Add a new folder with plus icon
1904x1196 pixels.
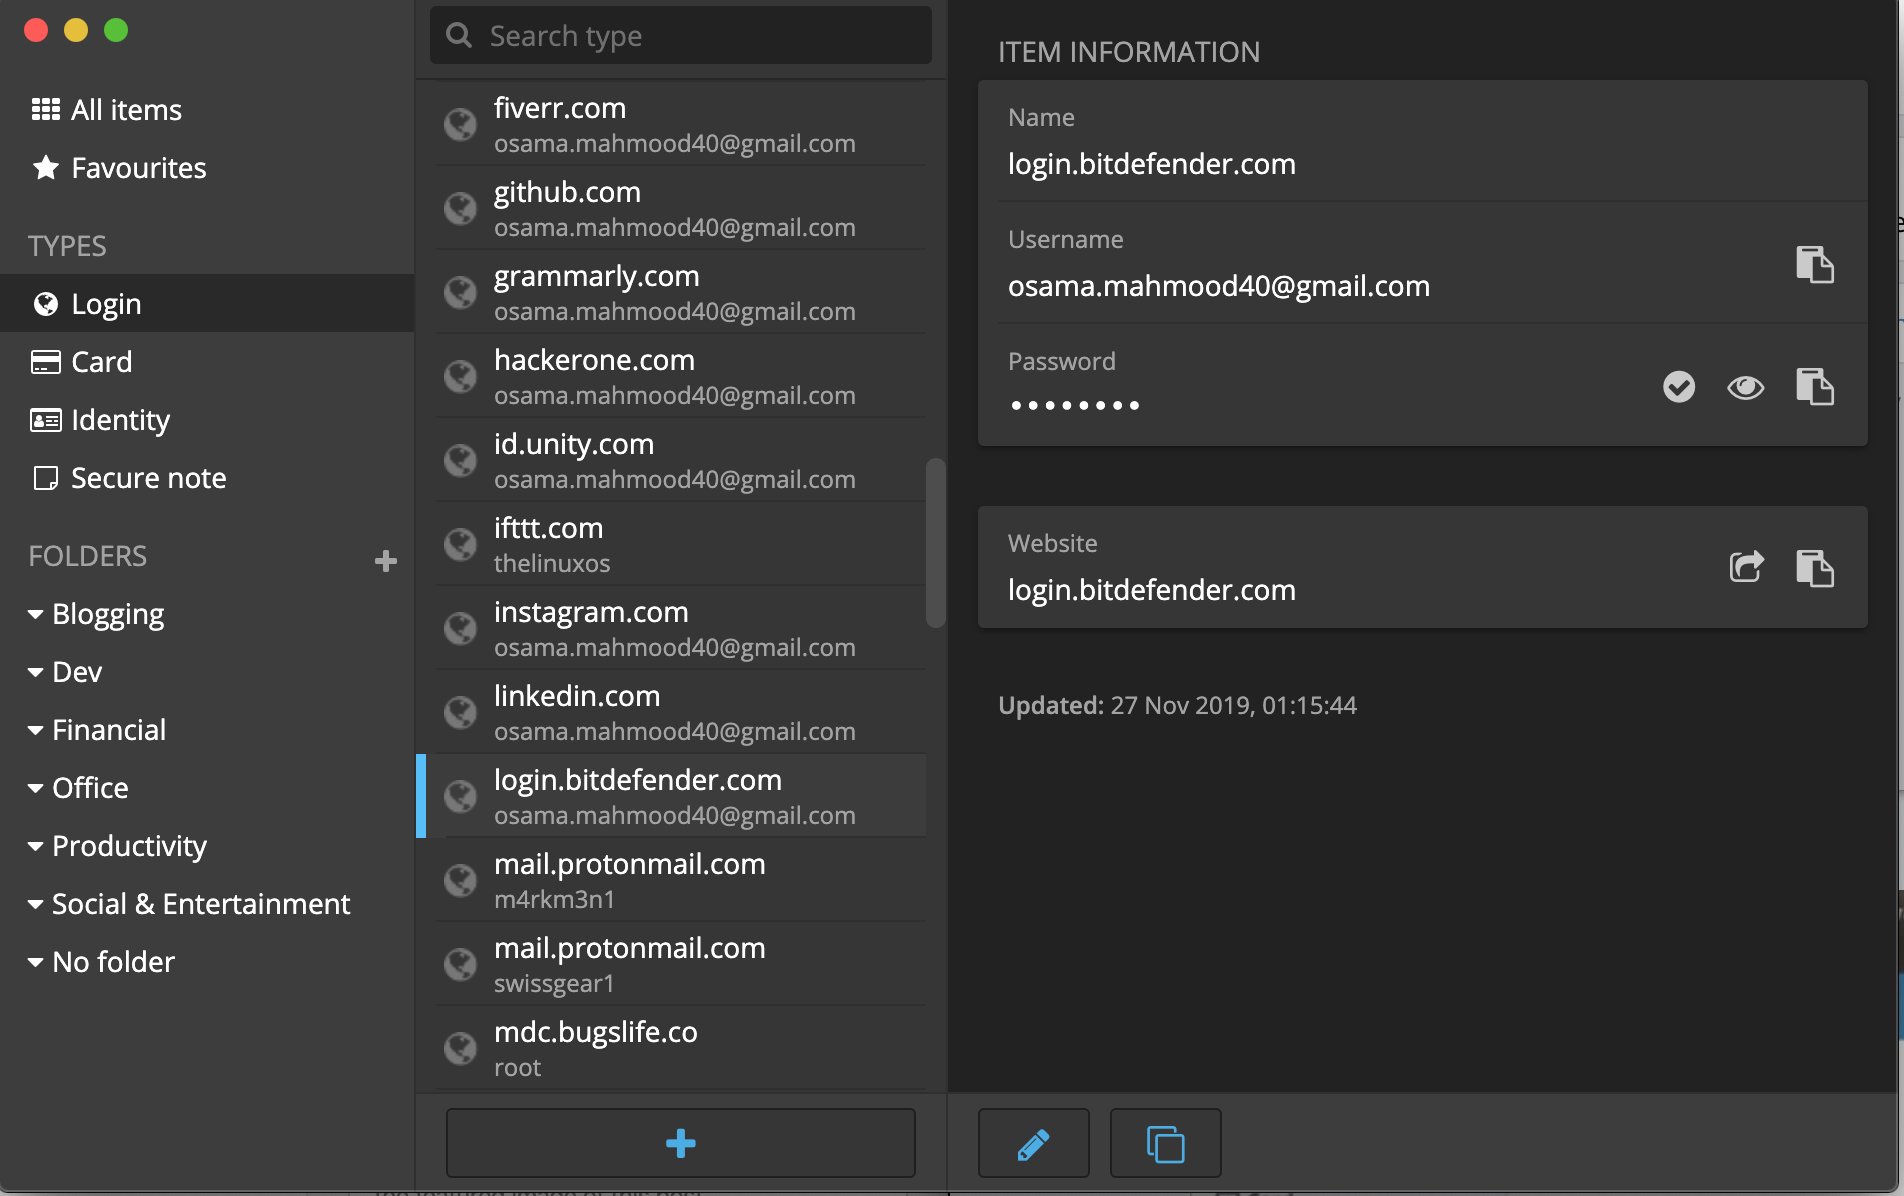(386, 561)
